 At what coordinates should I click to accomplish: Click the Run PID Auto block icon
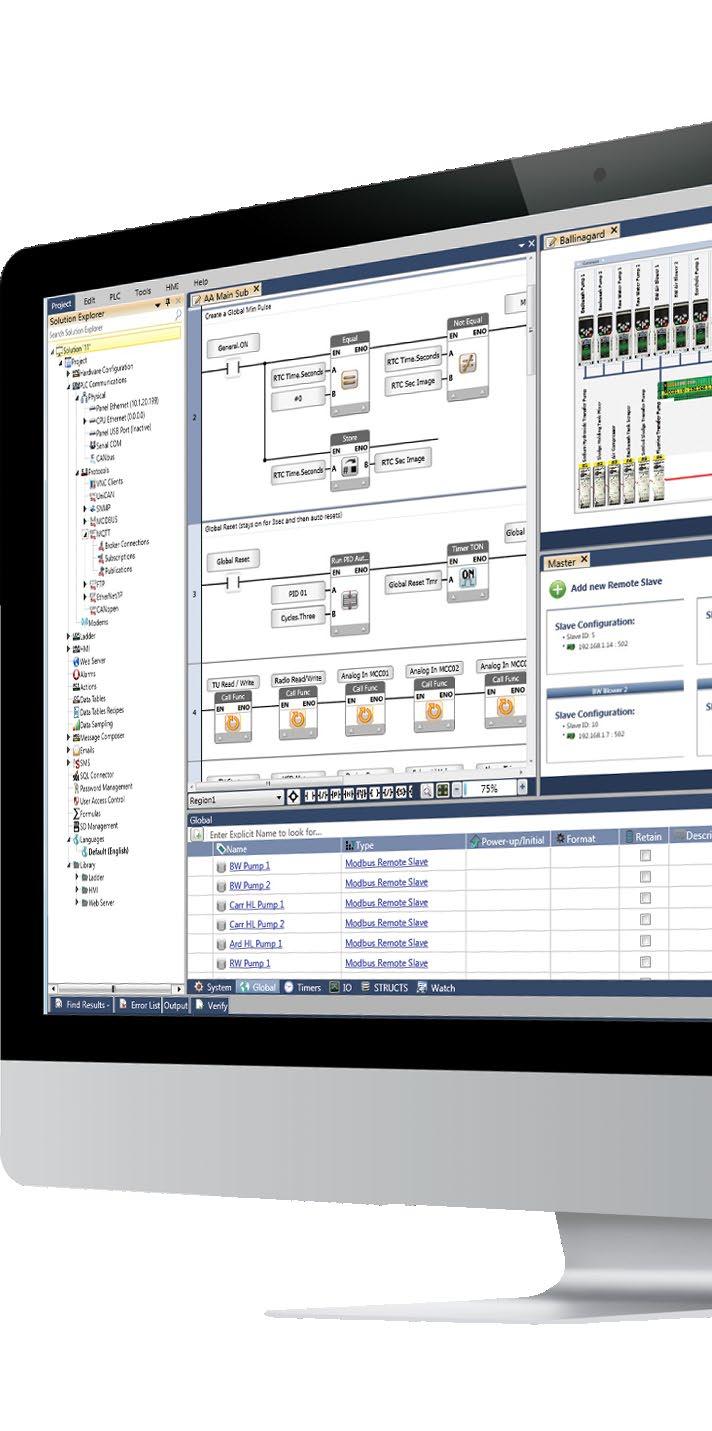[x=349, y=601]
